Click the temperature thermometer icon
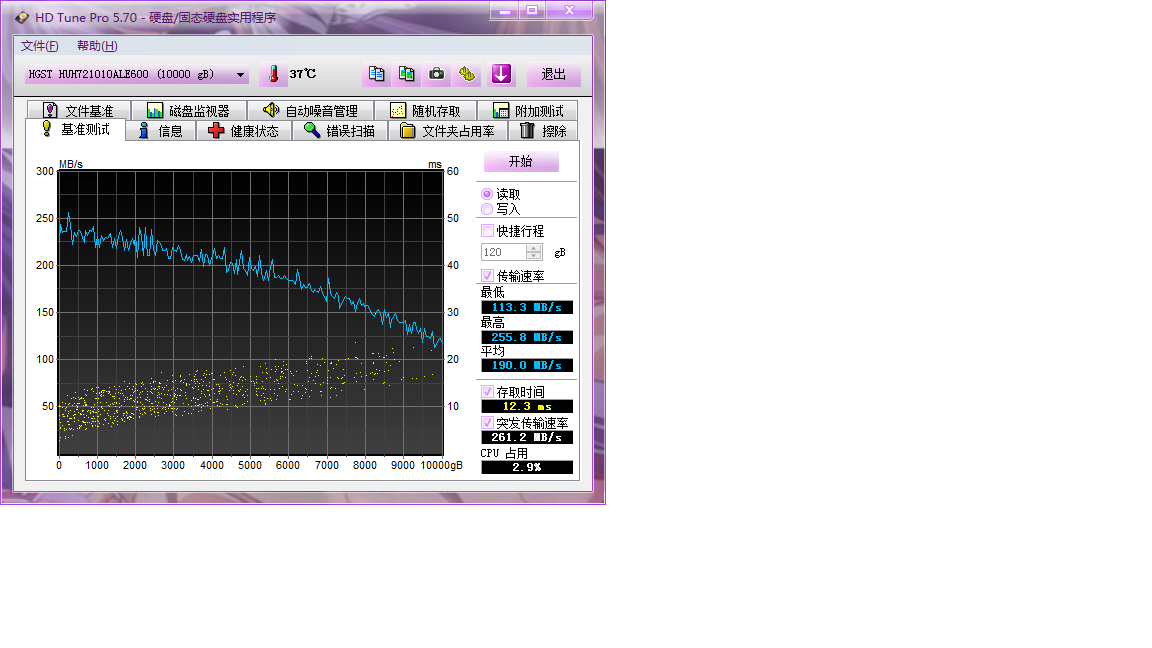 point(272,75)
